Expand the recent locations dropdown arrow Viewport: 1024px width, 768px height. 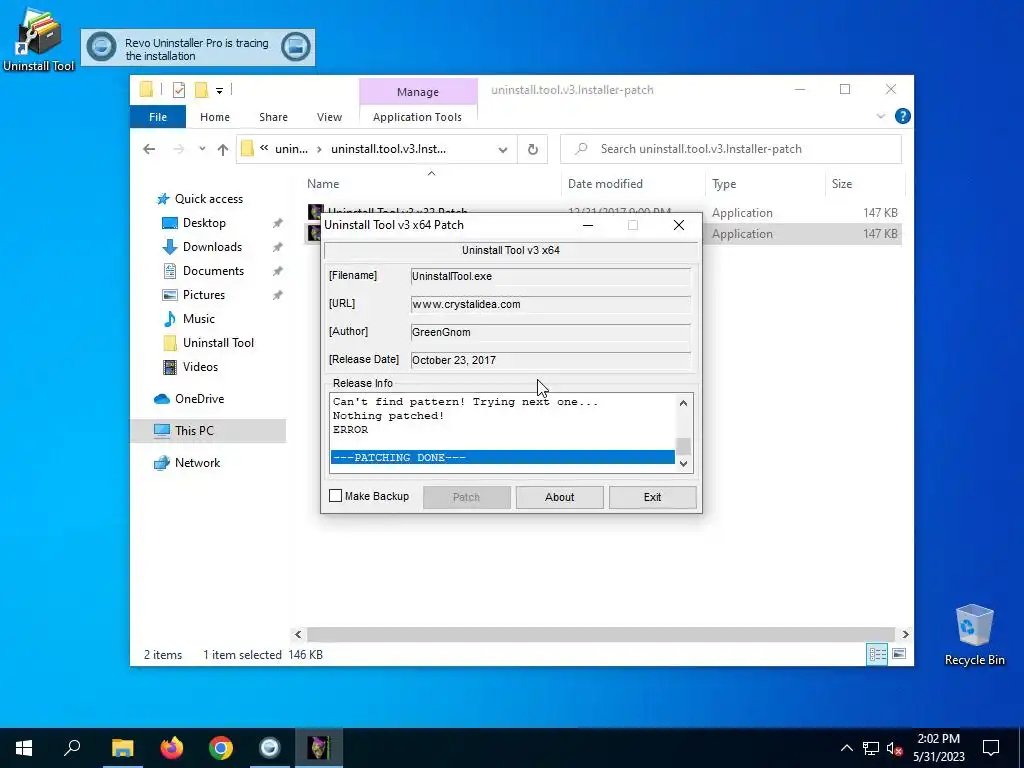coord(202,149)
